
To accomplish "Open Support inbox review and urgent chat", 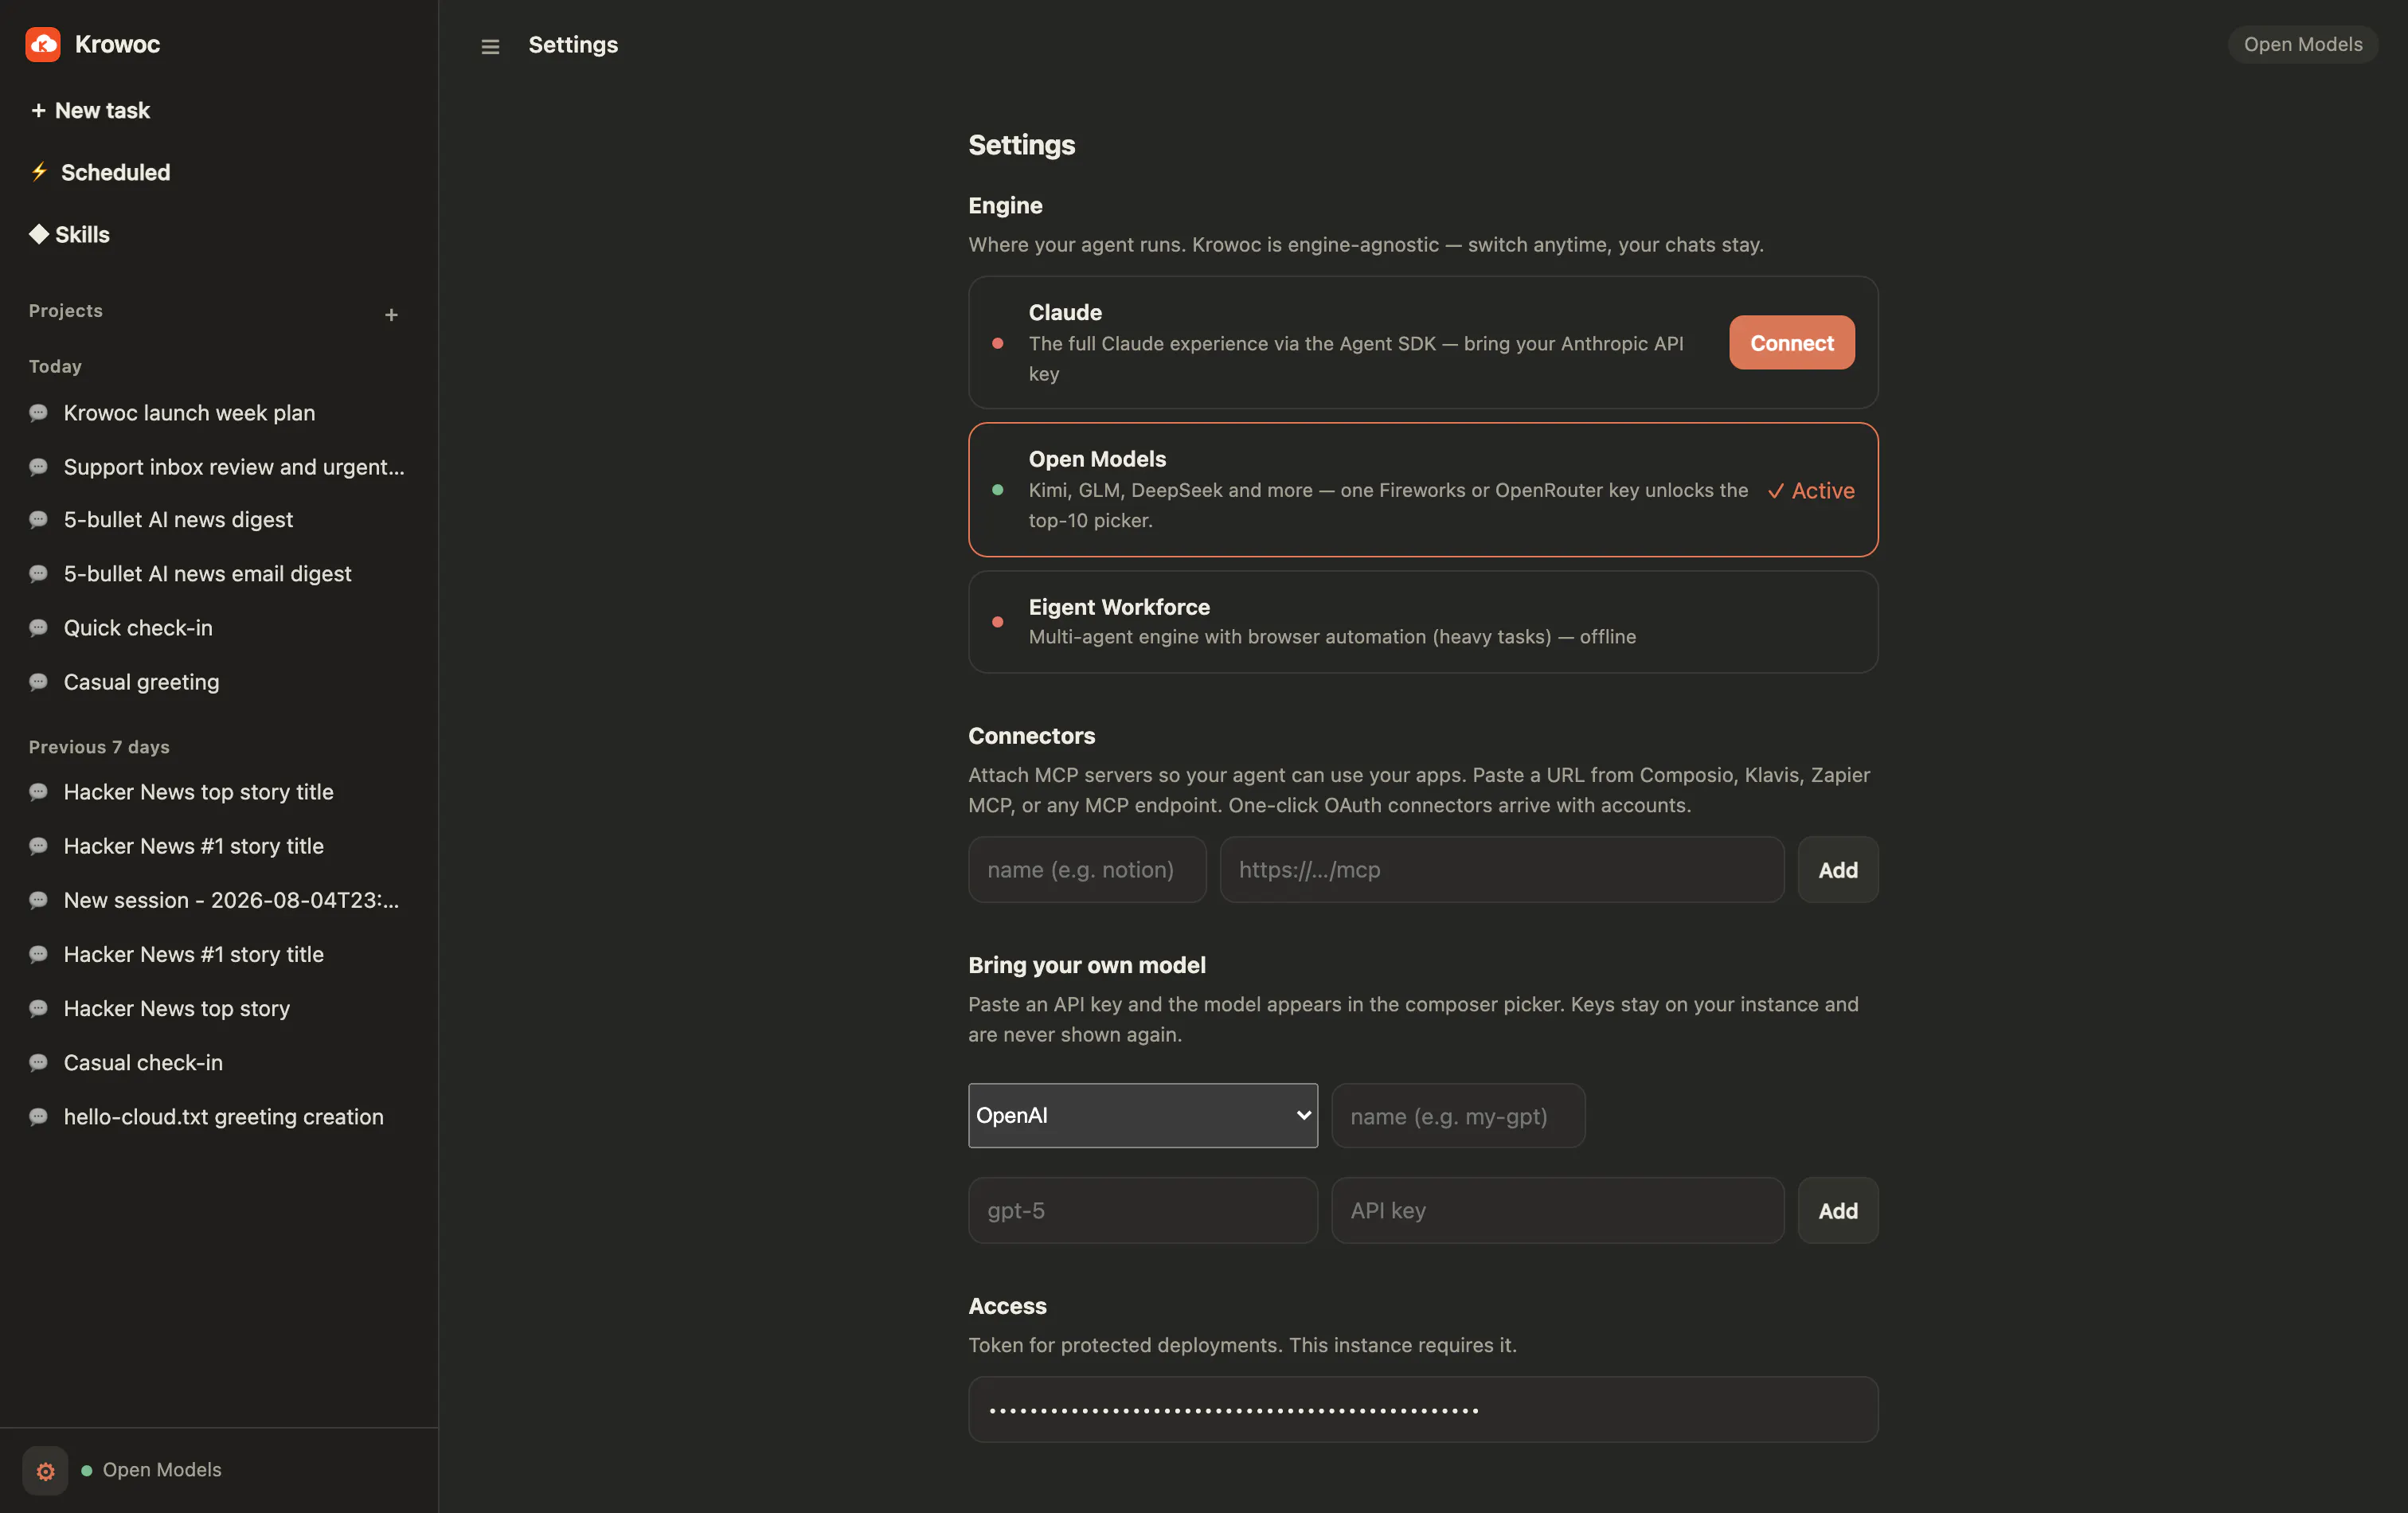I will 234,467.
